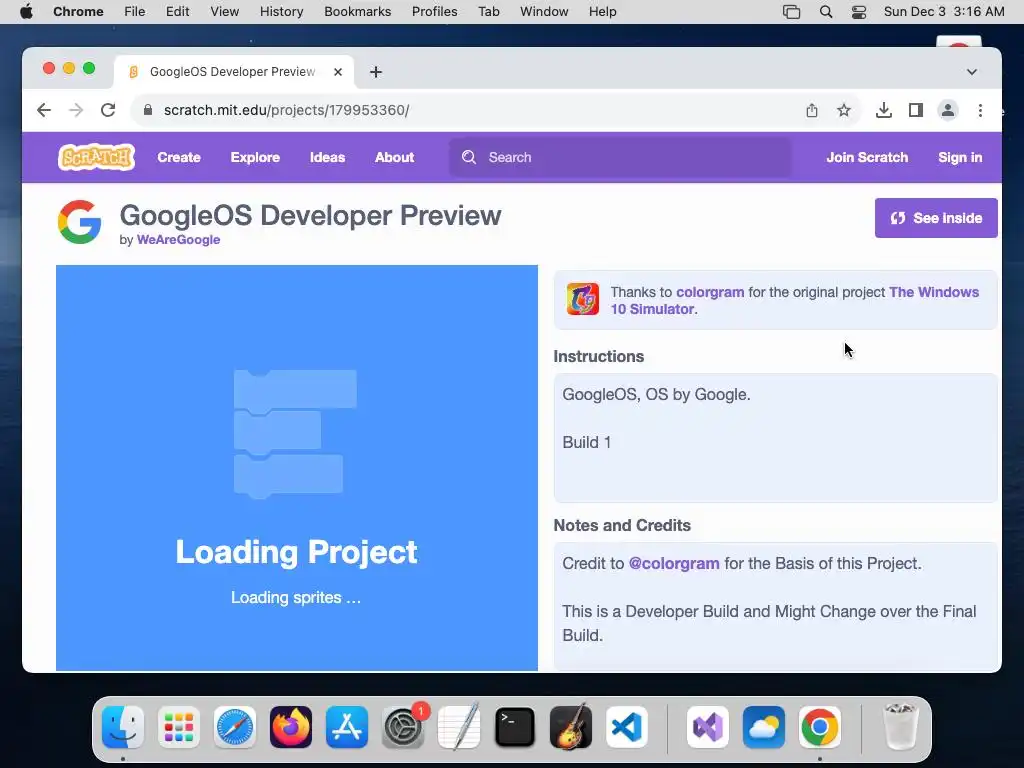Open the View menu
Viewport: 1024px width, 768px height.
click(224, 12)
